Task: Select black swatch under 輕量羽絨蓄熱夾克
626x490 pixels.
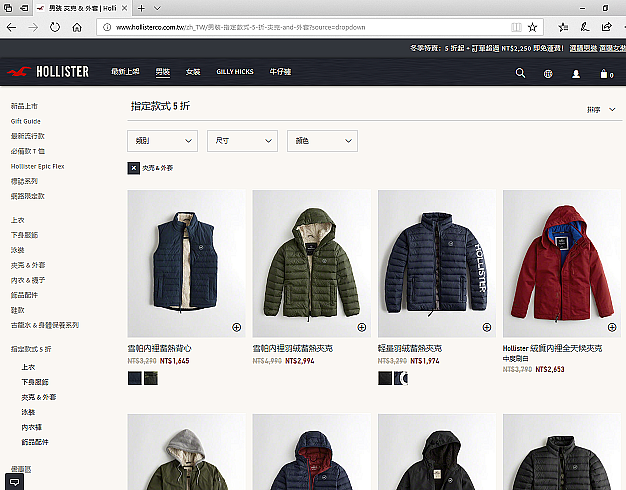Action: pos(385,378)
